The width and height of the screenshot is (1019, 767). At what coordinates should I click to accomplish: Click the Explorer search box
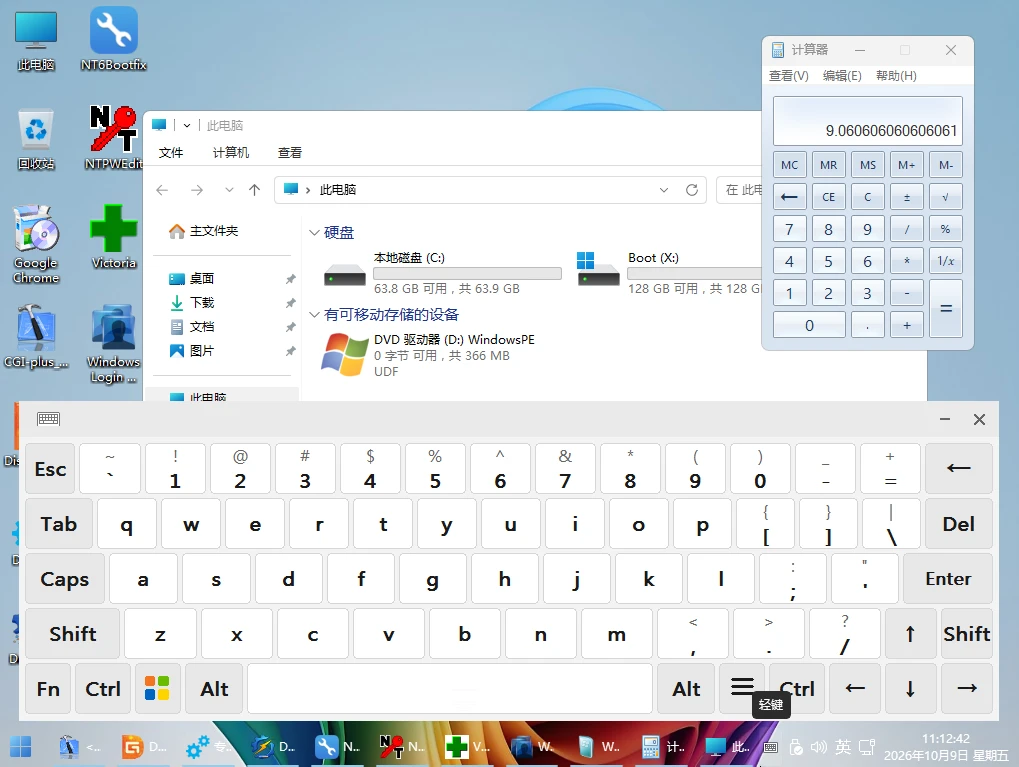[739, 190]
